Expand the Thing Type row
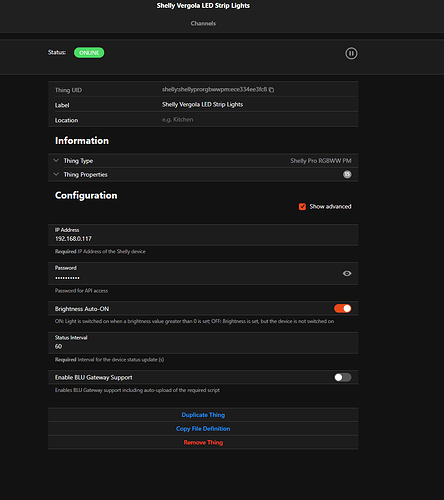 click(x=203, y=161)
